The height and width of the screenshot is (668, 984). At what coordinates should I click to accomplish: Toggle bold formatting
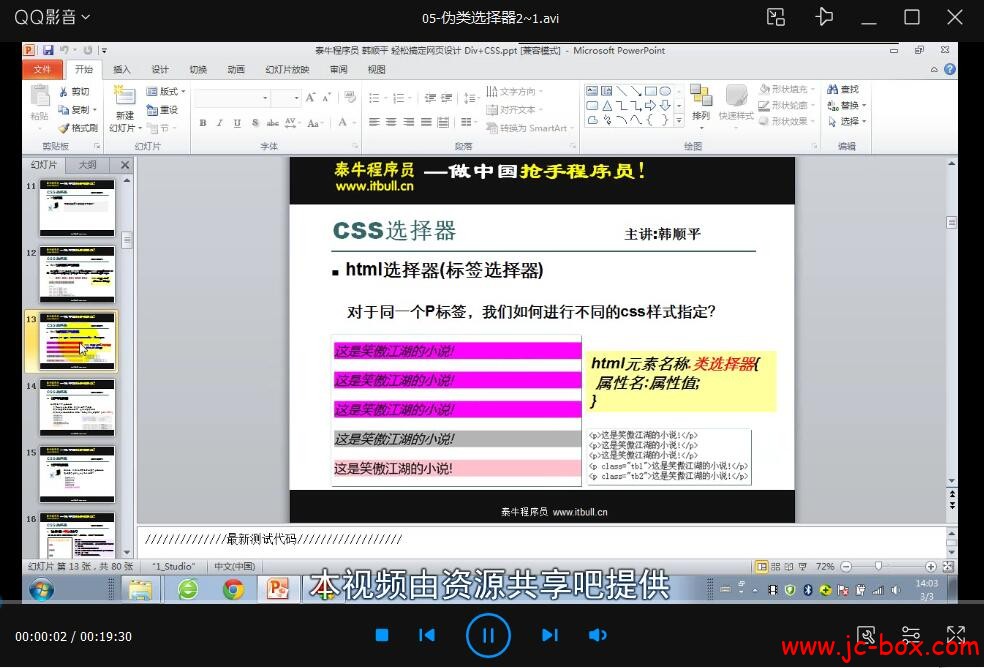click(203, 123)
